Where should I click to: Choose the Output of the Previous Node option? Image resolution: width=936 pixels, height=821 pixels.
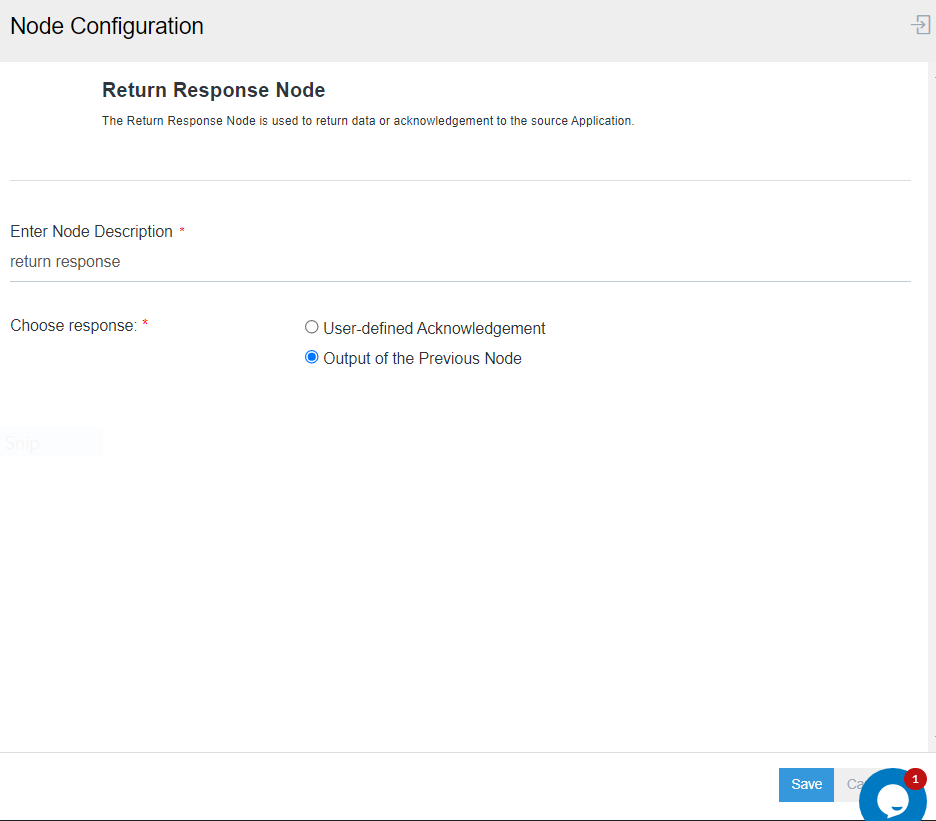(x=312, y=357)
